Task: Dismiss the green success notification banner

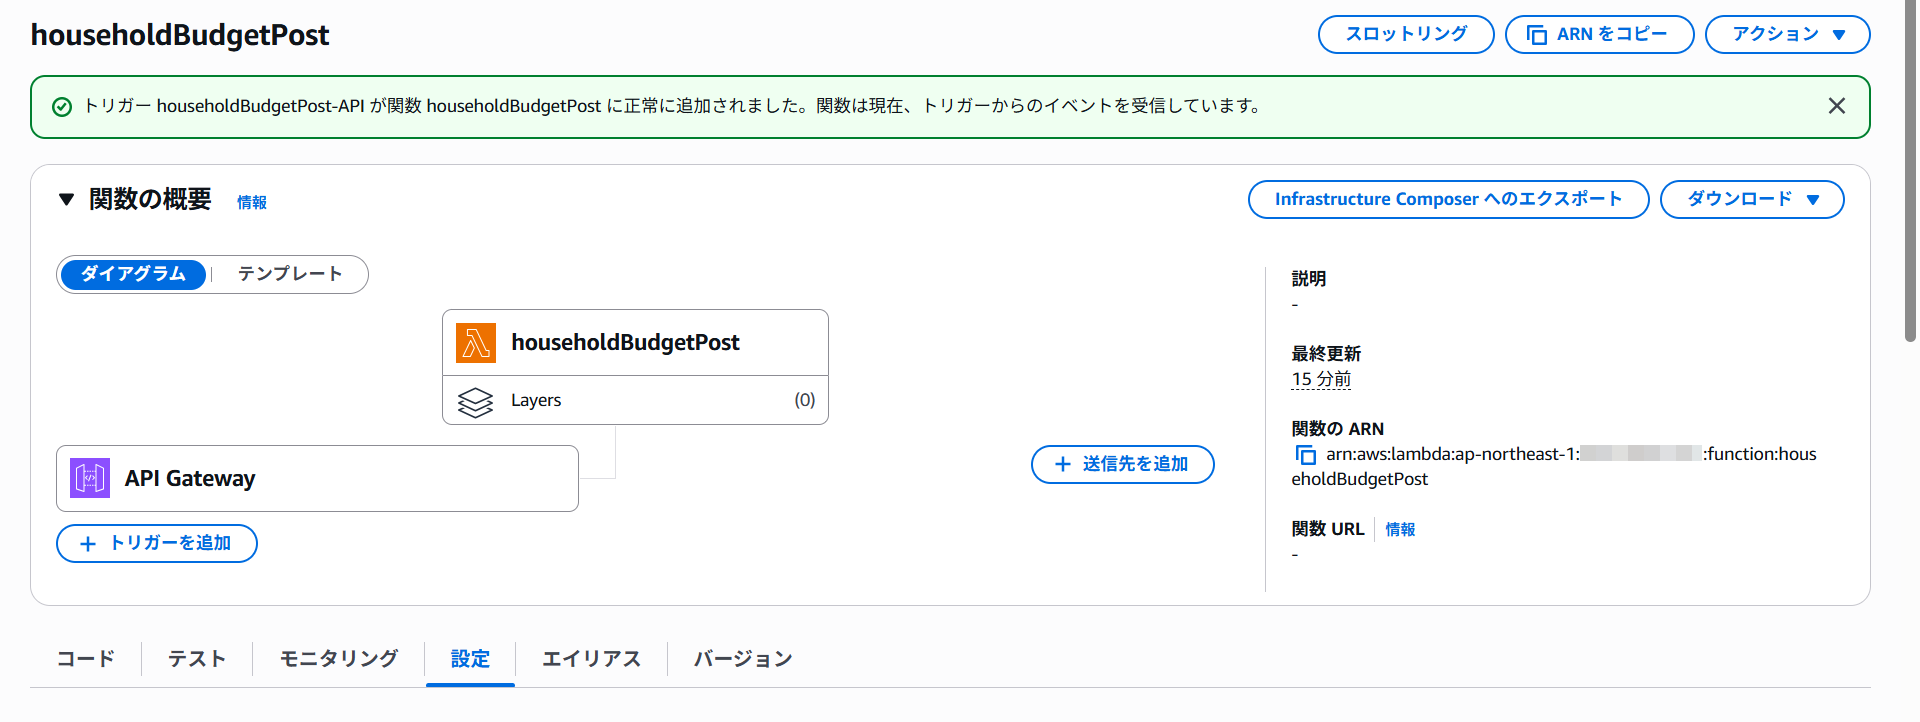Action: coord(1836,106)
